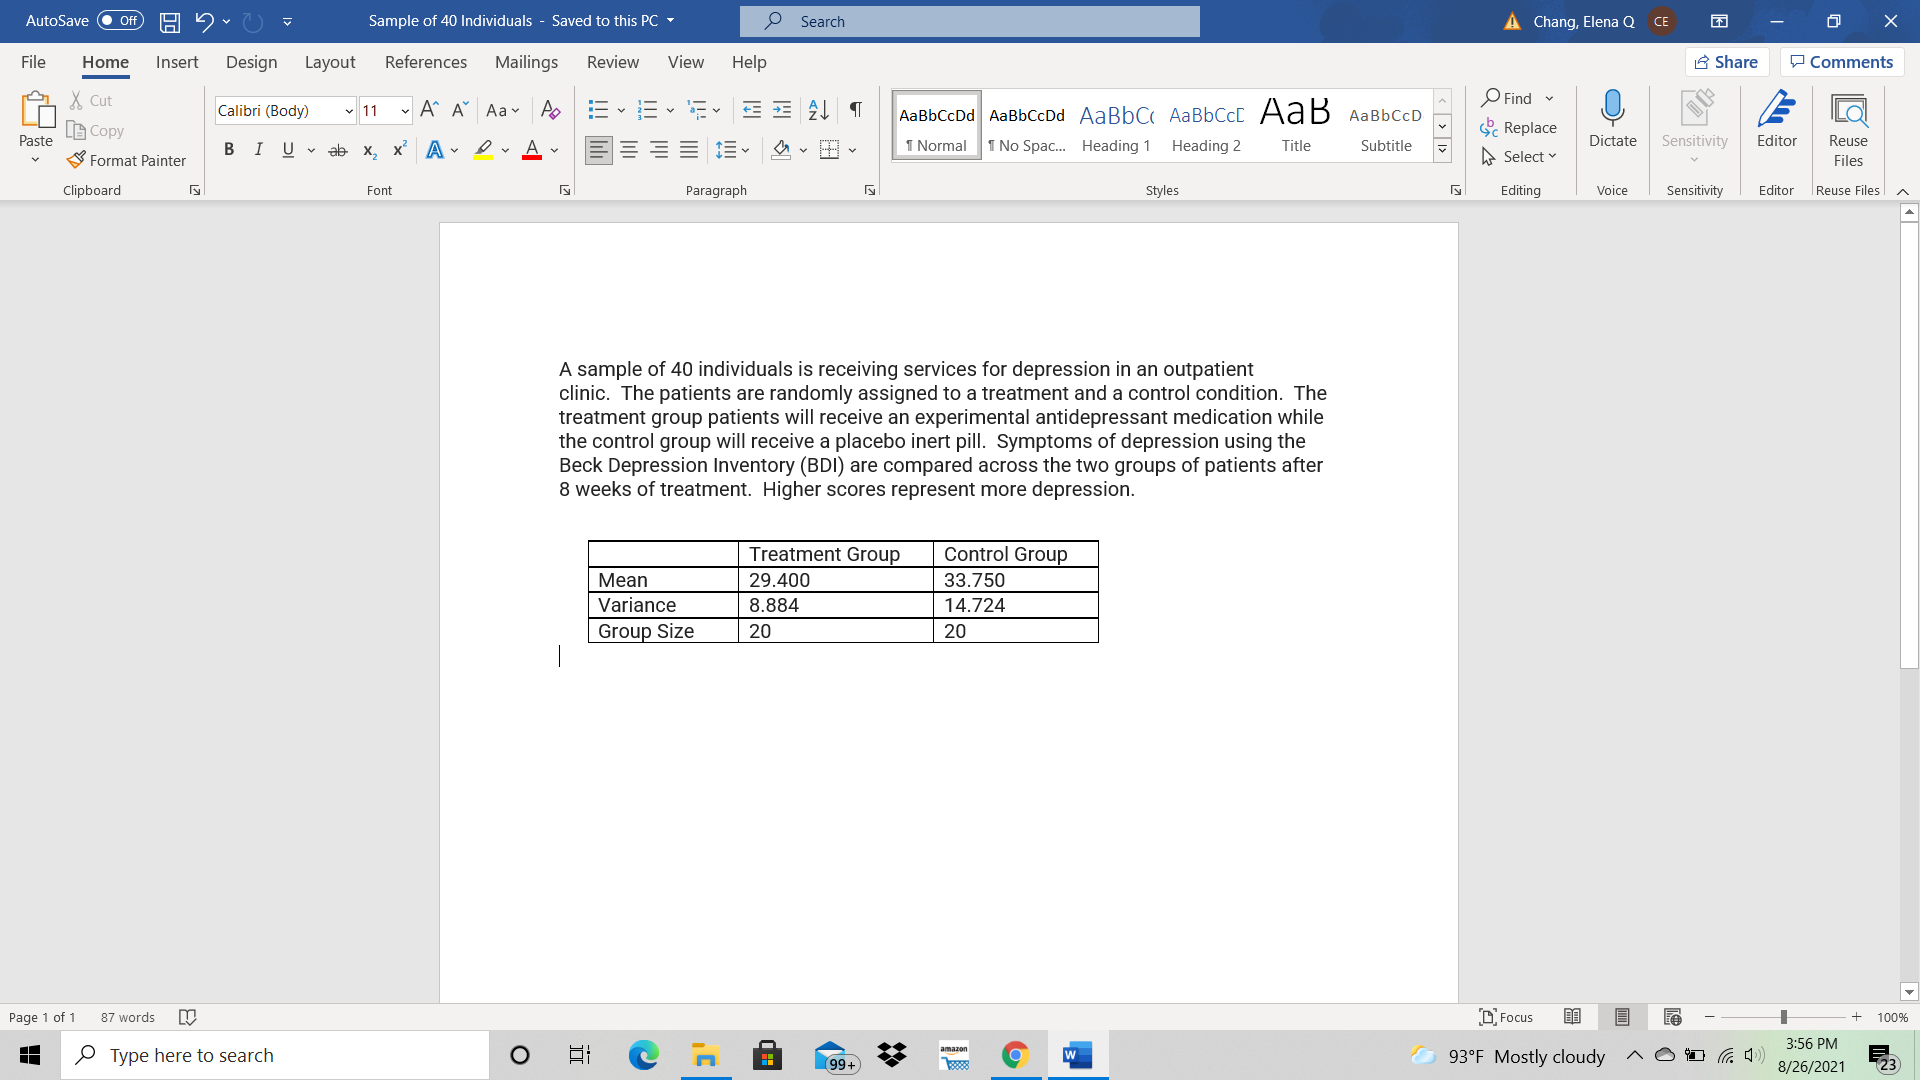Open the Styles gallery more arrow

coord(1441,147)
